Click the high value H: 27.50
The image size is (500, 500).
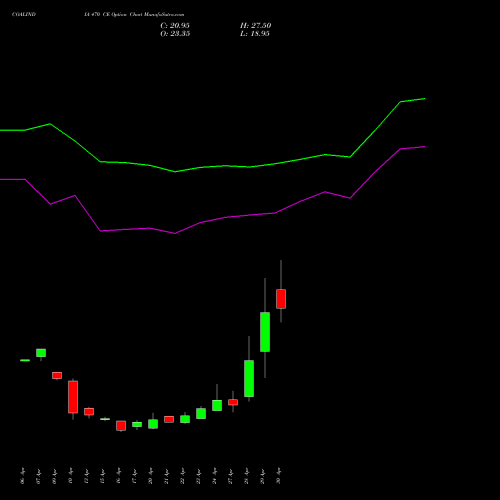tap(255, 26)
